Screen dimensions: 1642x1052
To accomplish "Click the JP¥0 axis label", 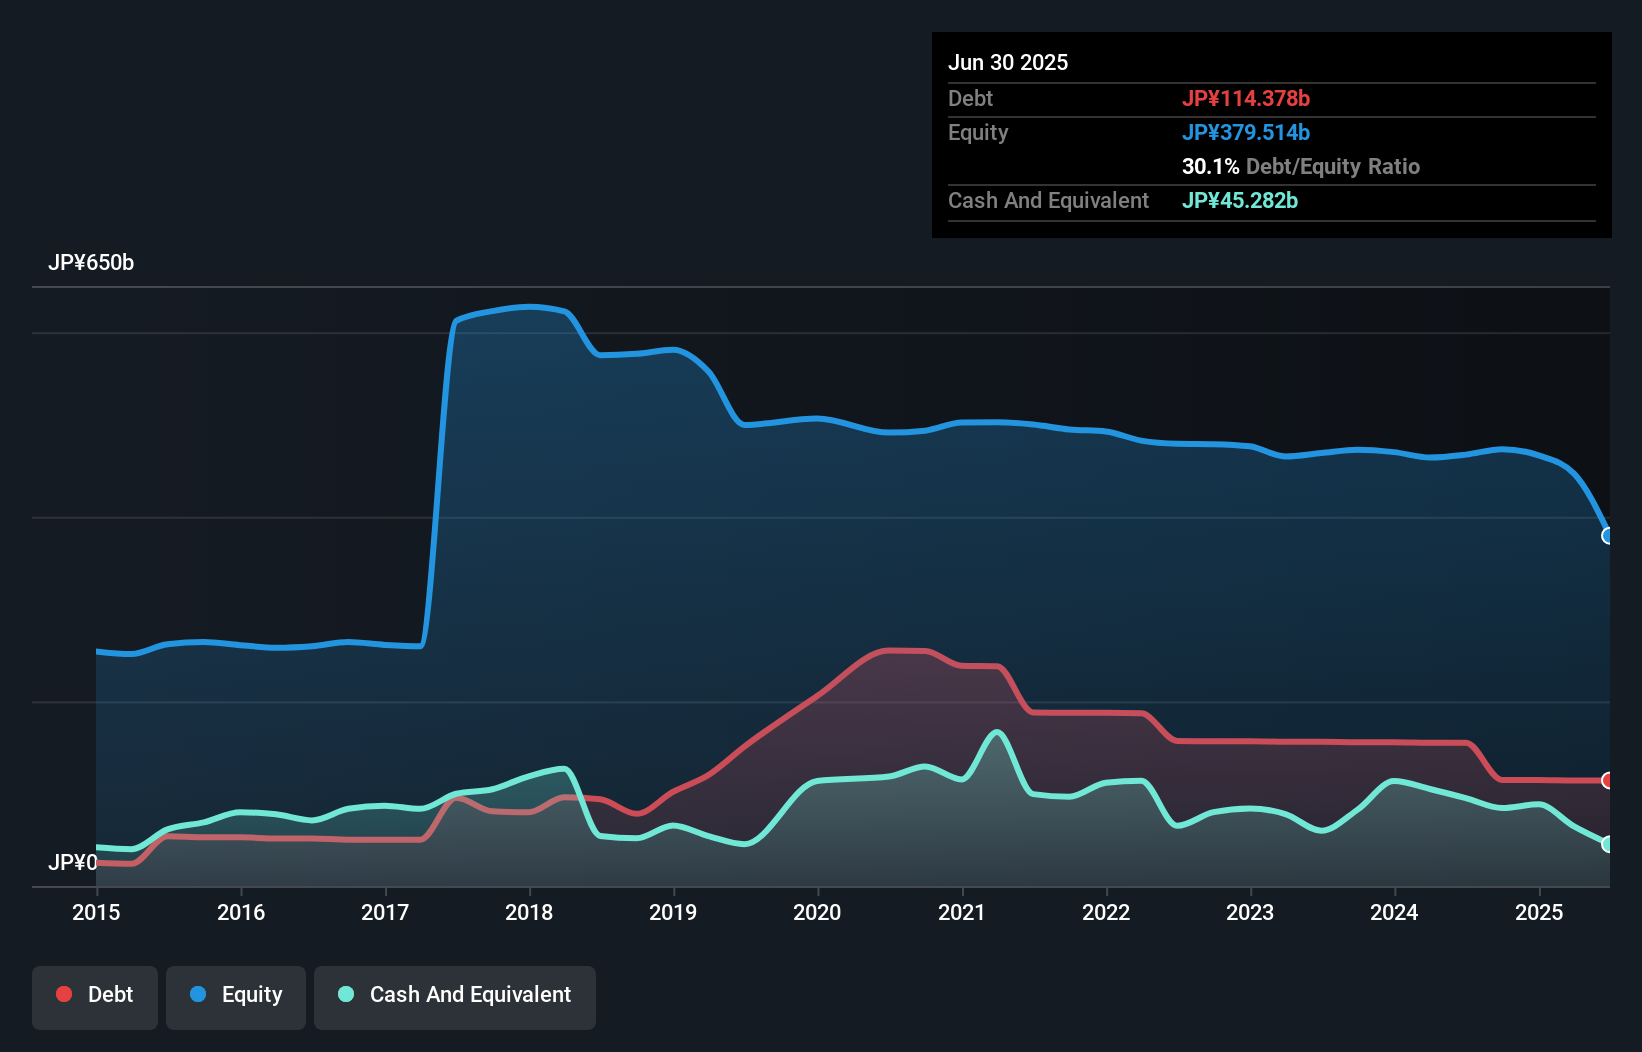I will coord(72,862).
